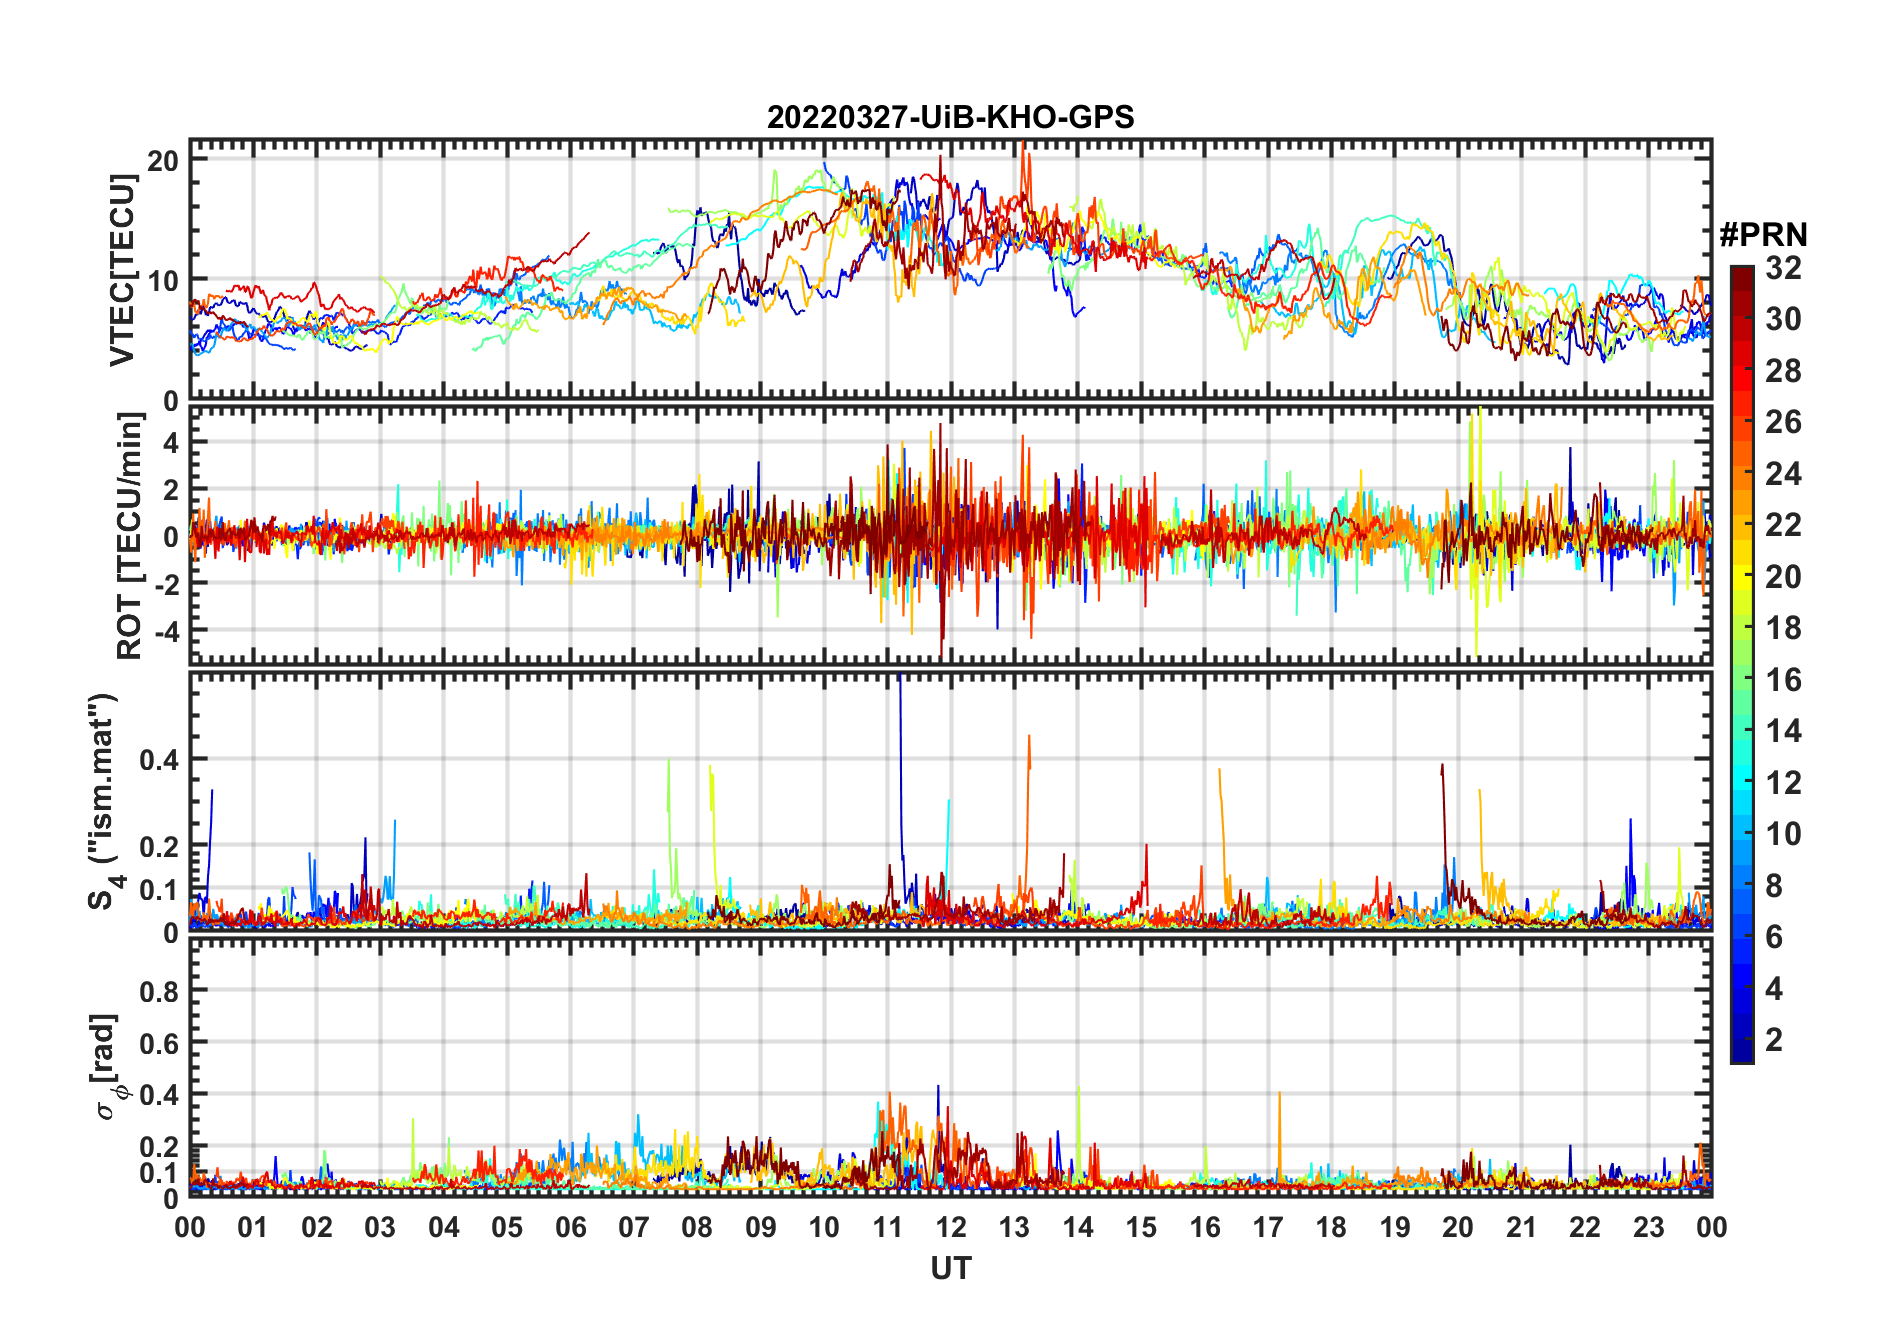Viewport: 1902px width, 1330px height.
Task: Select colorbar tick label 30
Action: tap(1783, 319)
